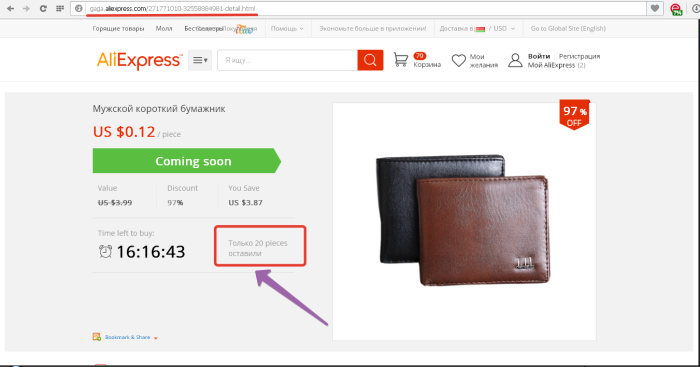Click the user account profile icon
This screenshot has height=367, width=700.
click(x=515, y=60)
